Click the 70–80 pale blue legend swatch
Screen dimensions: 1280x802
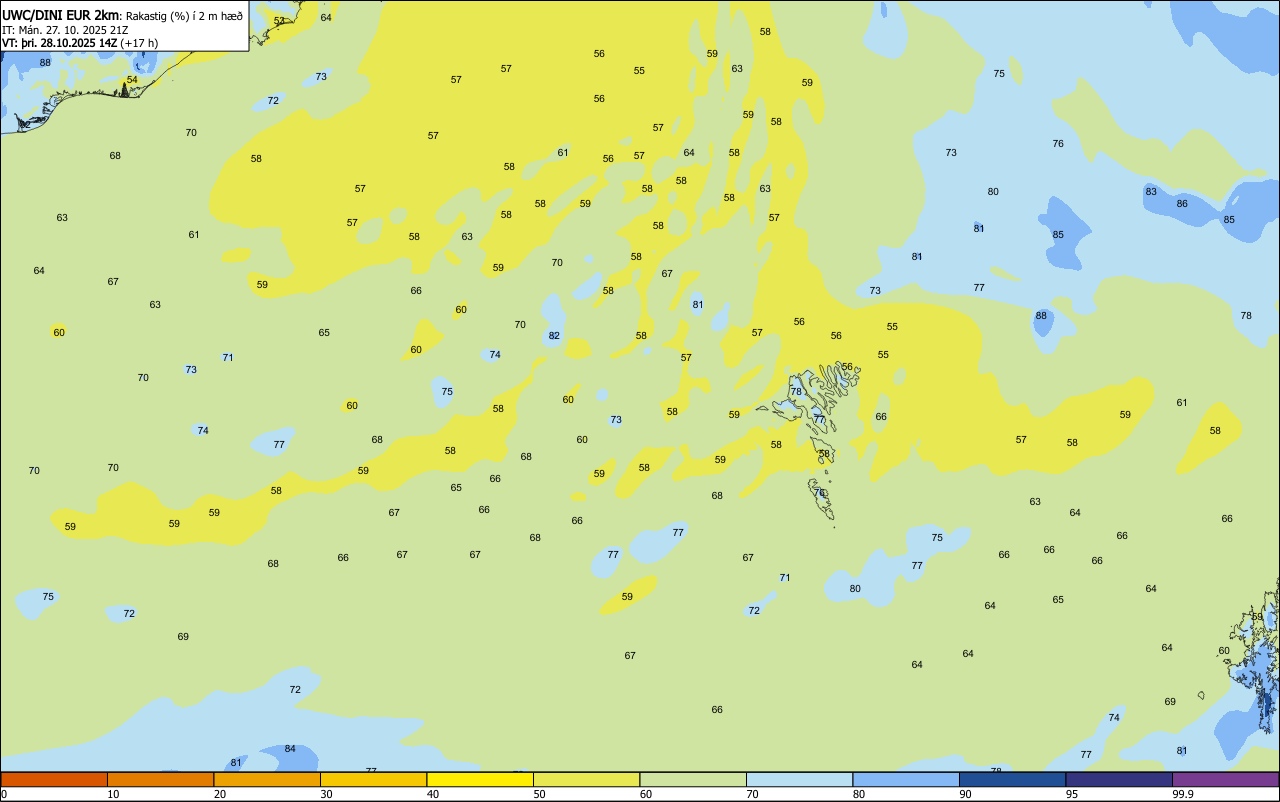point(799,779)
